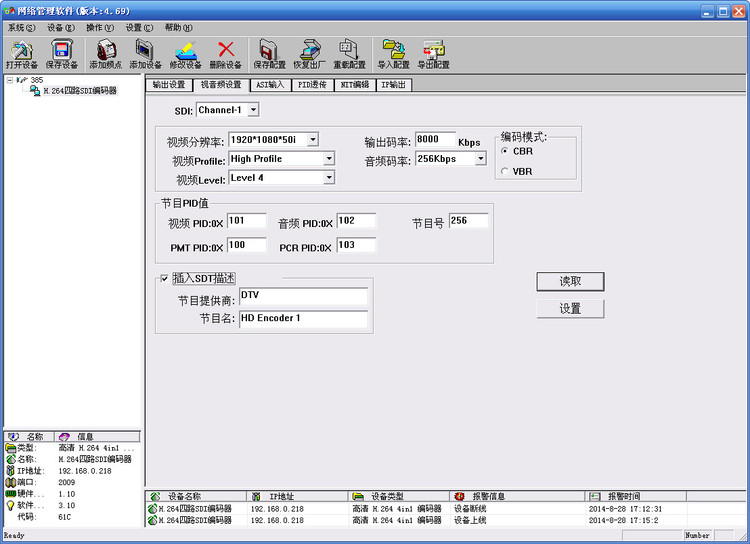Switch to the 输出设置 tab
The height and width of the screenshot is (544, 750).
(x=169, y=85)
